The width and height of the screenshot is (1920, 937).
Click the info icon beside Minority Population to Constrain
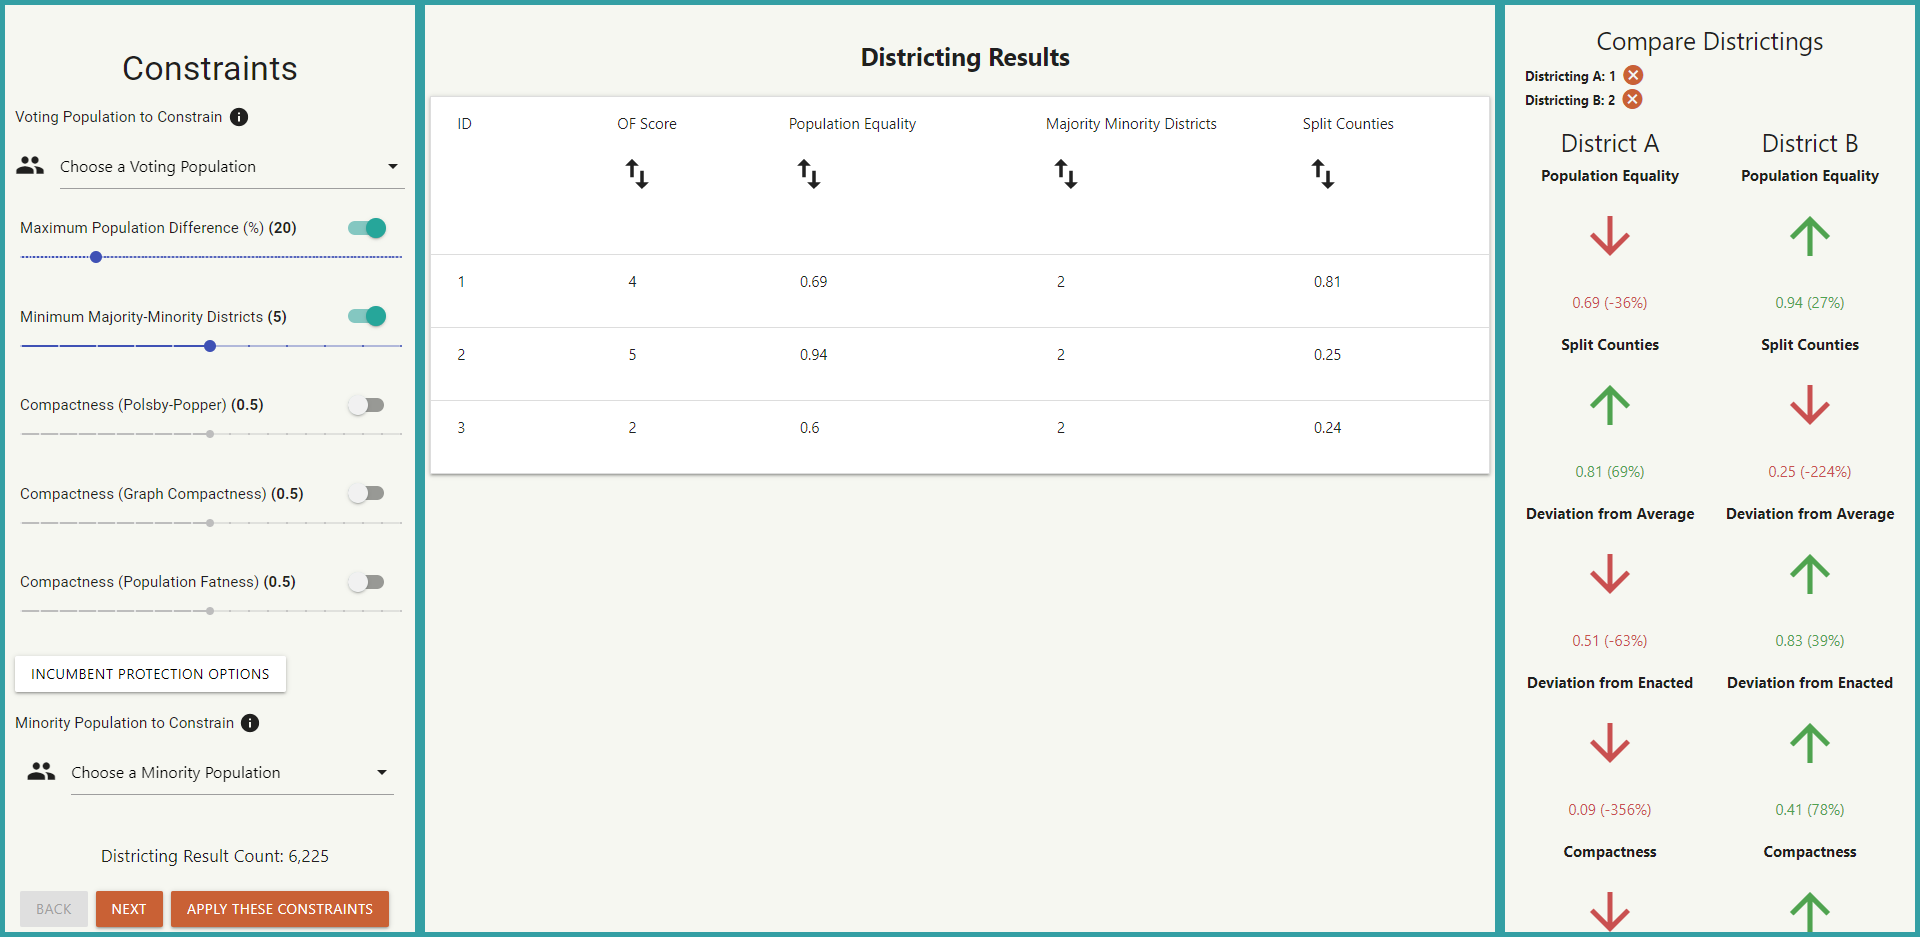pyautogui.click(x=249, y=722)
